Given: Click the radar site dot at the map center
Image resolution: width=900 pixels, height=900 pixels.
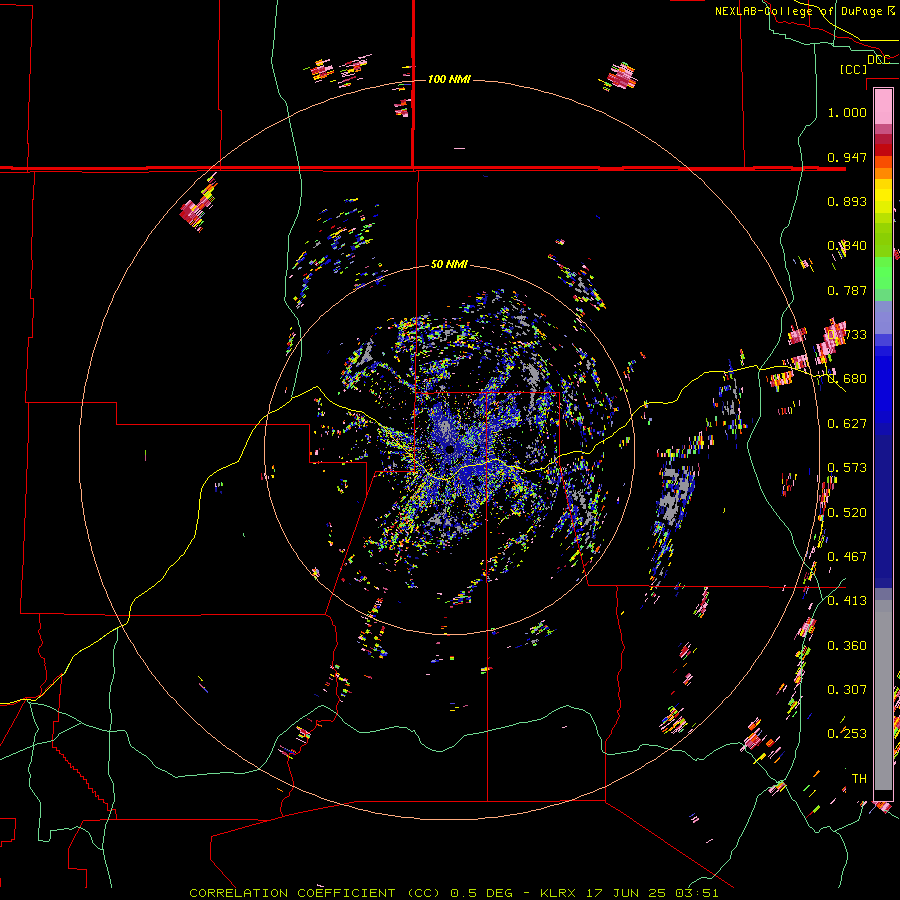Looking at the screenshot, I should click(450, 449).
